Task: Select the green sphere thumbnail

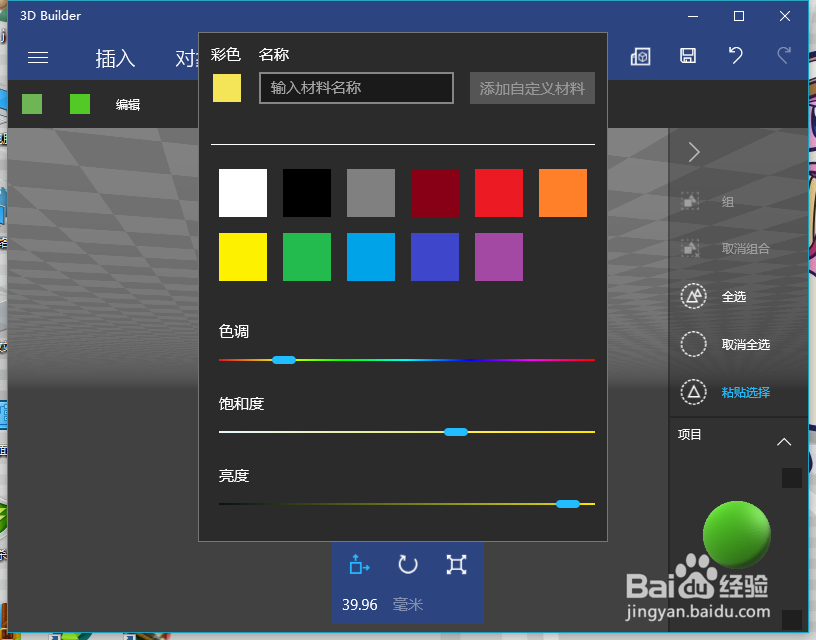Action: [x=737, y=534]
